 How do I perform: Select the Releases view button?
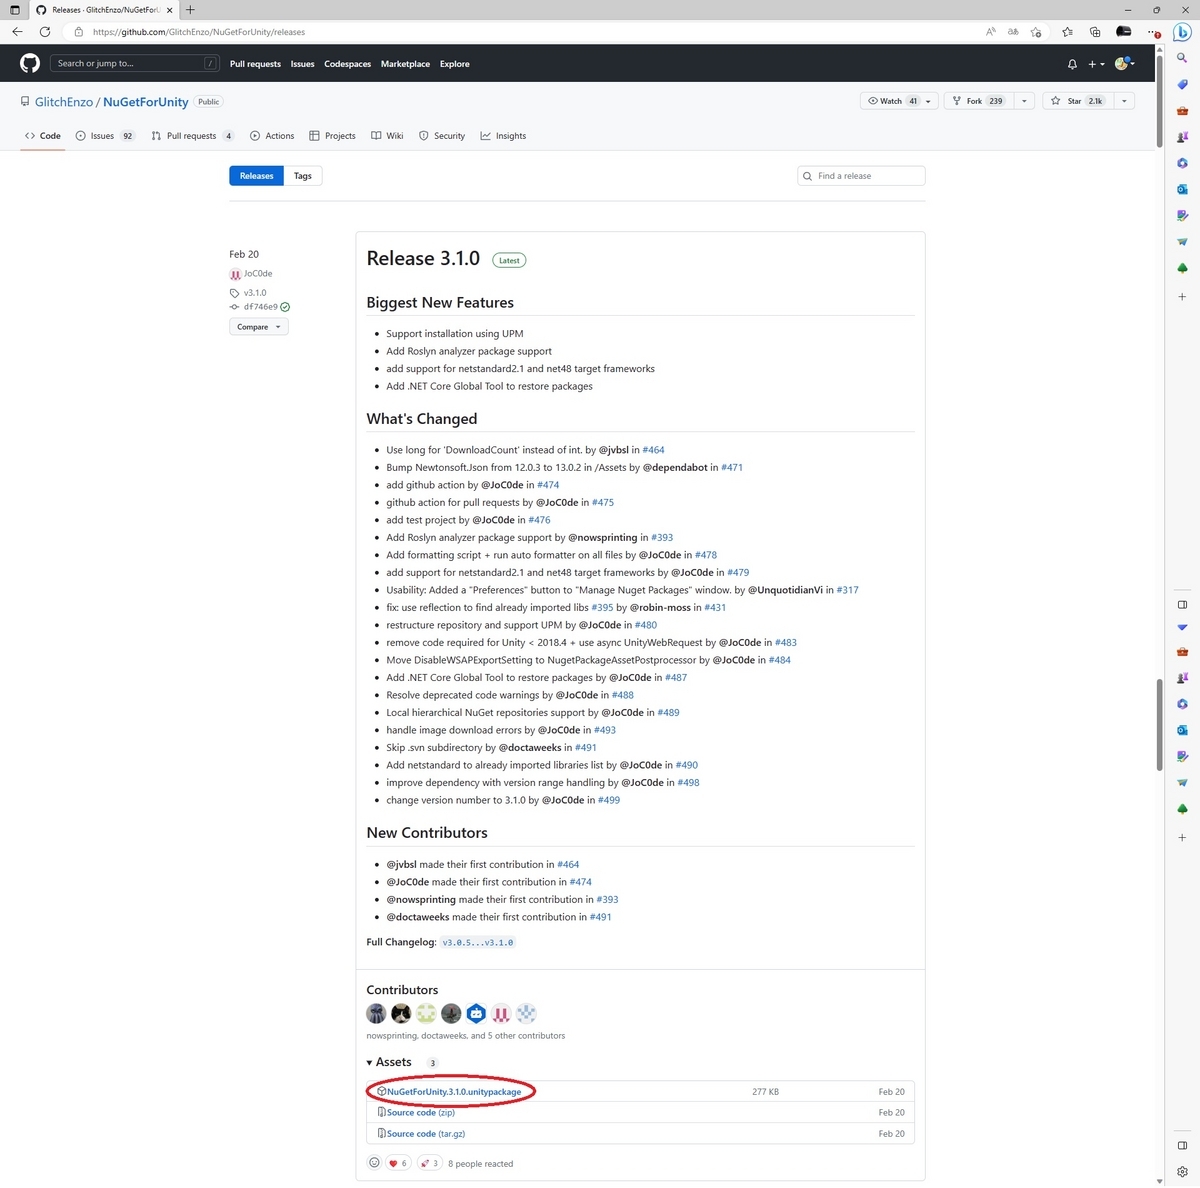(256, 176)
